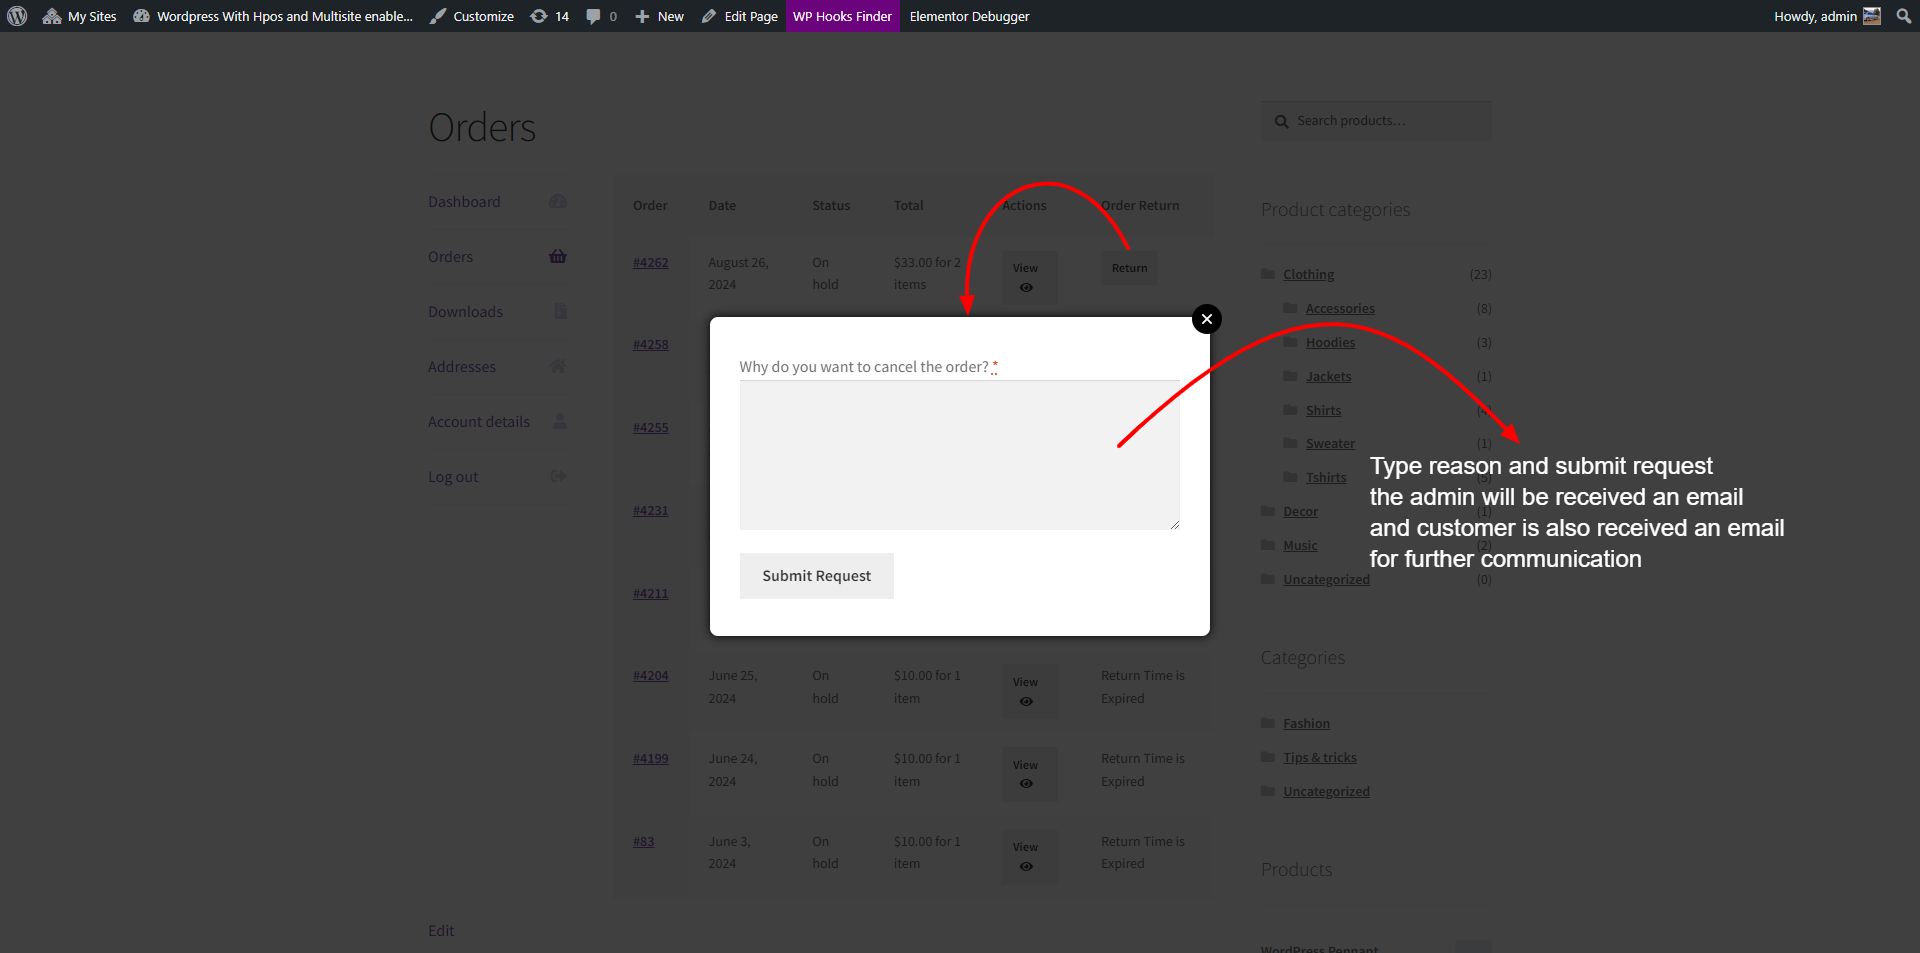Submit the return request
Screen dimensions: 1920x953
(816, 576)
